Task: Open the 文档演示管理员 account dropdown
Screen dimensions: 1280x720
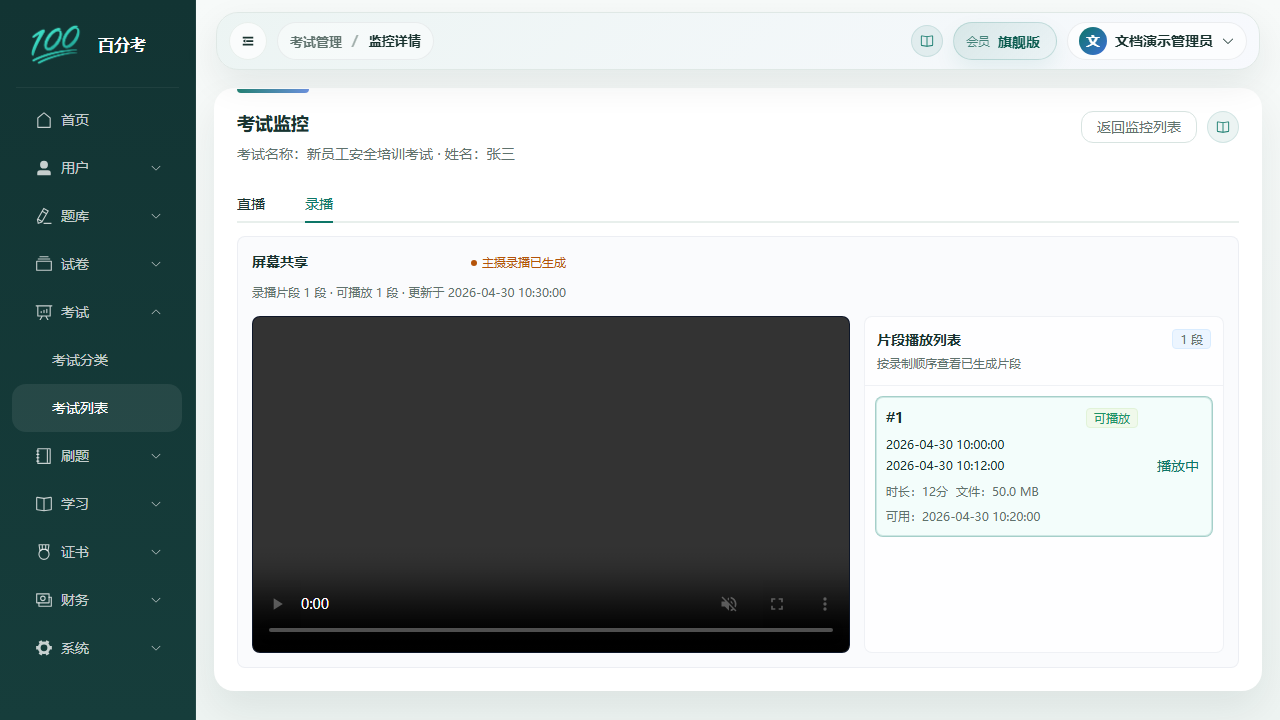Action: (x=1157, y=41)
